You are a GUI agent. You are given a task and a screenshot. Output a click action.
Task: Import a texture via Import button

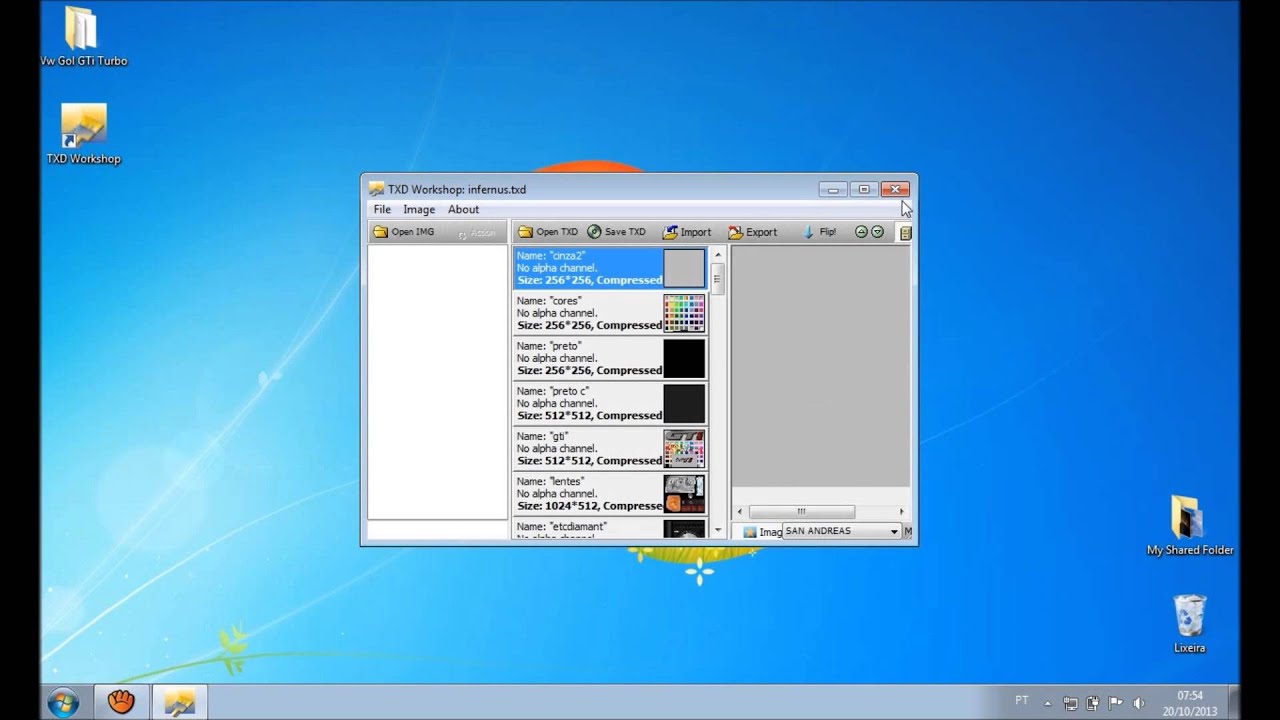click(687, 232)
